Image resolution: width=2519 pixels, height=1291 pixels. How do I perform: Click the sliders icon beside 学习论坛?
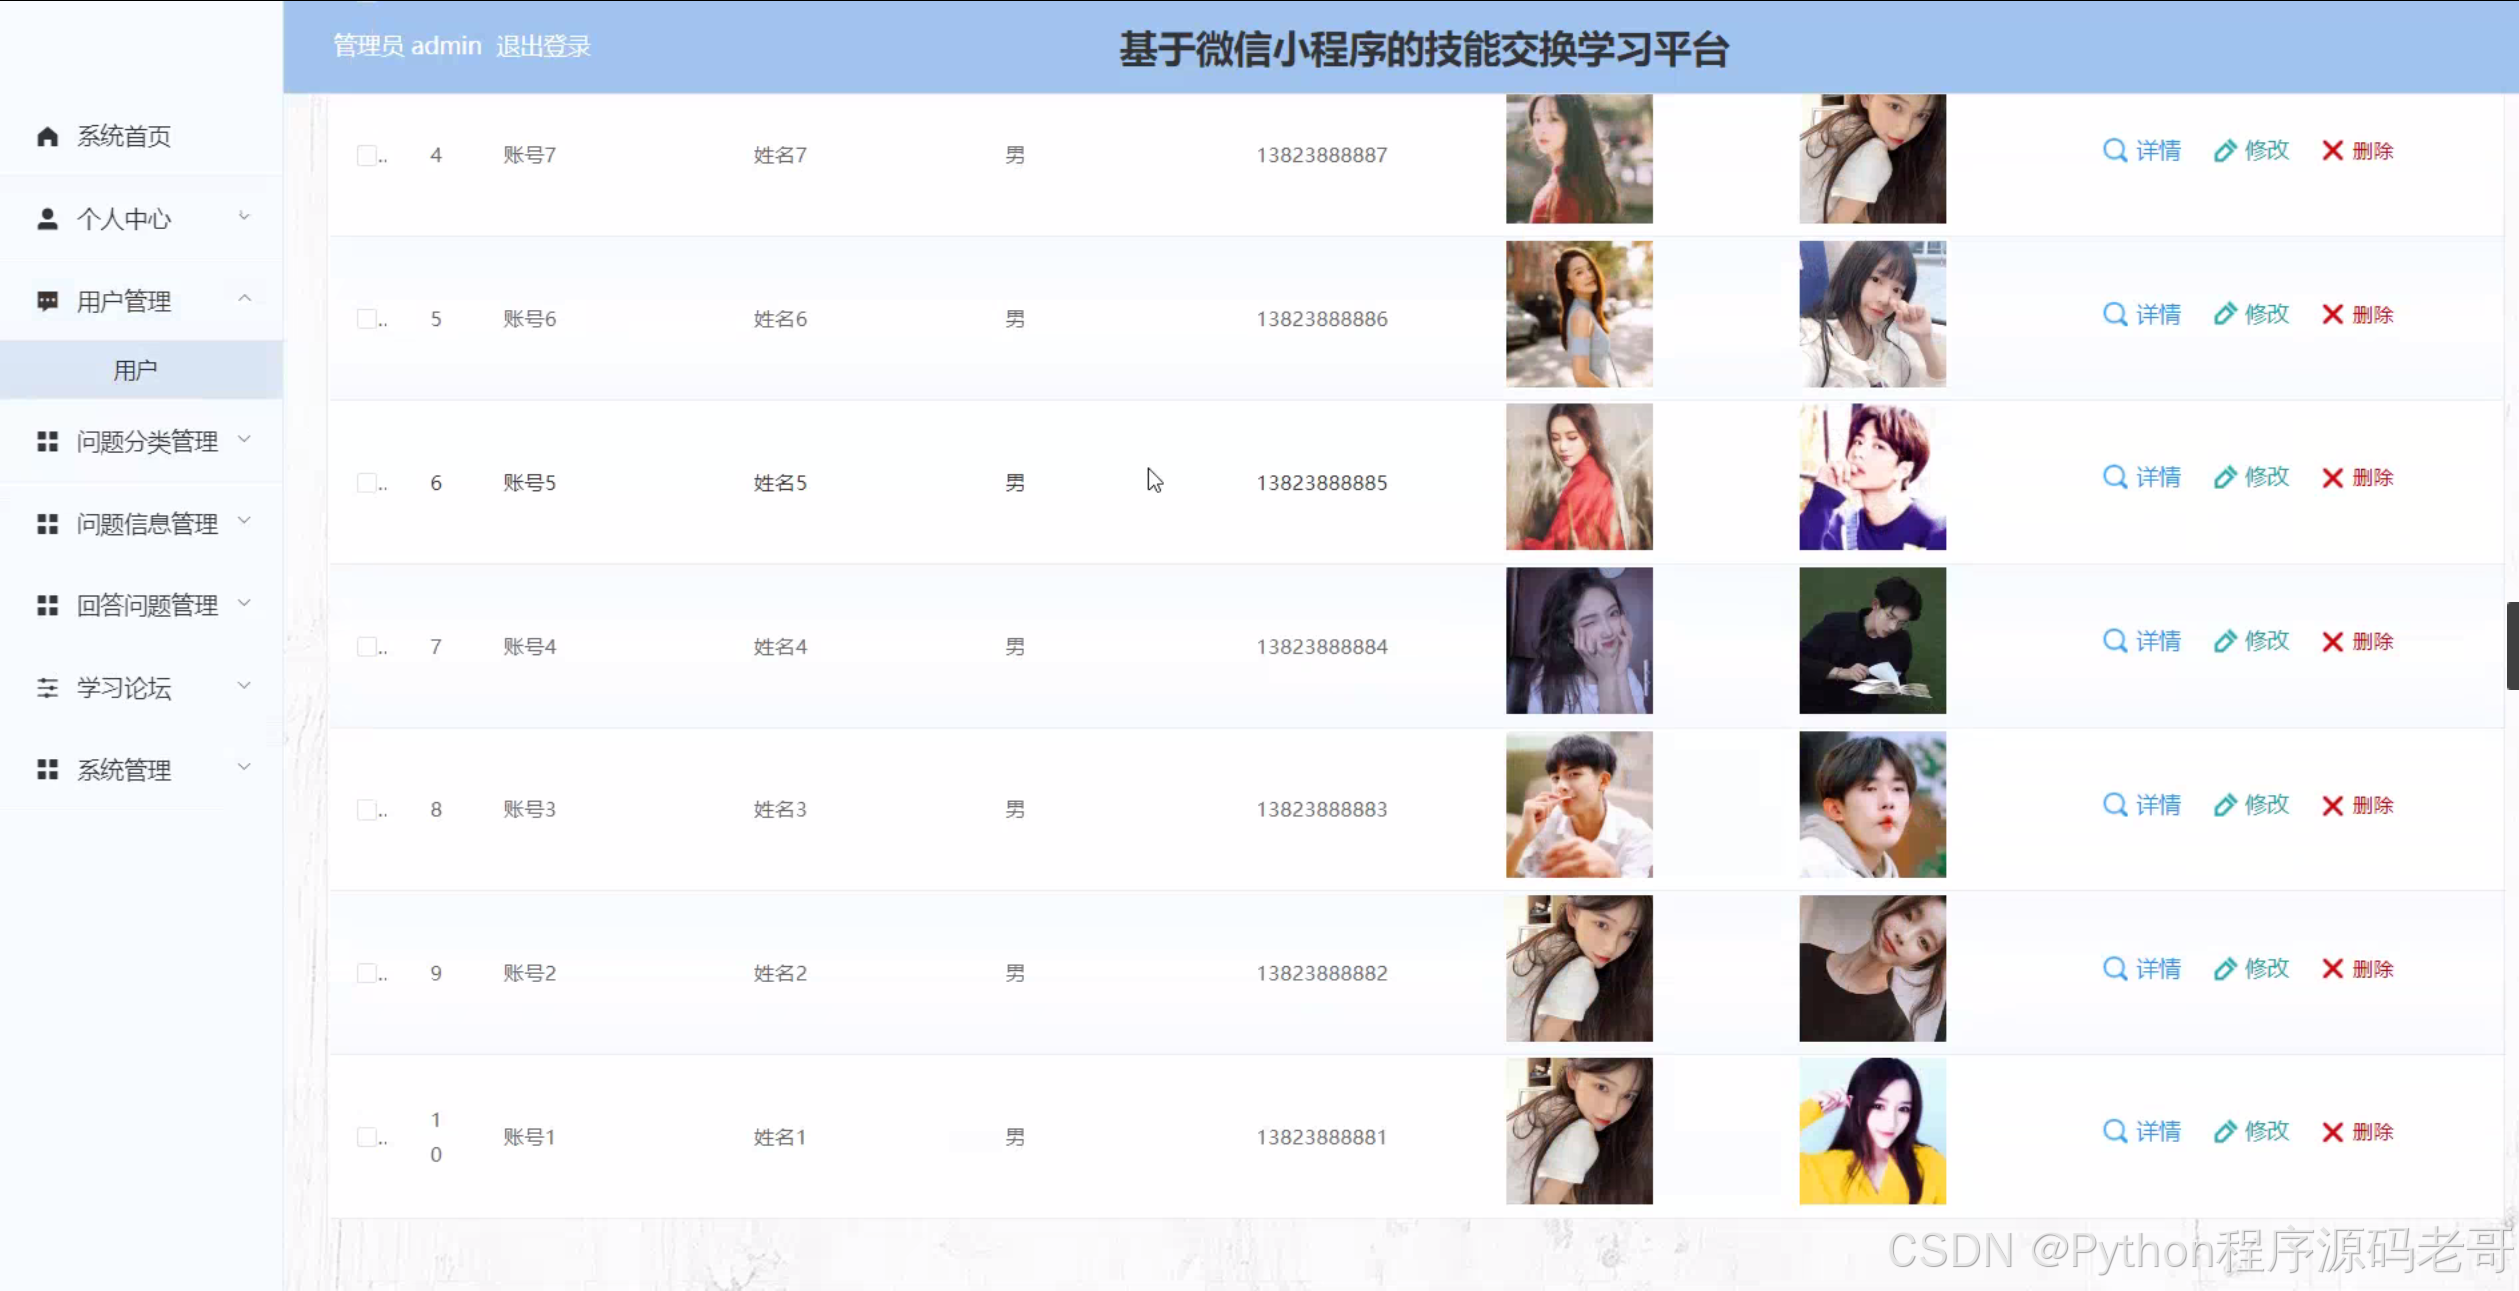coord(47,688)
